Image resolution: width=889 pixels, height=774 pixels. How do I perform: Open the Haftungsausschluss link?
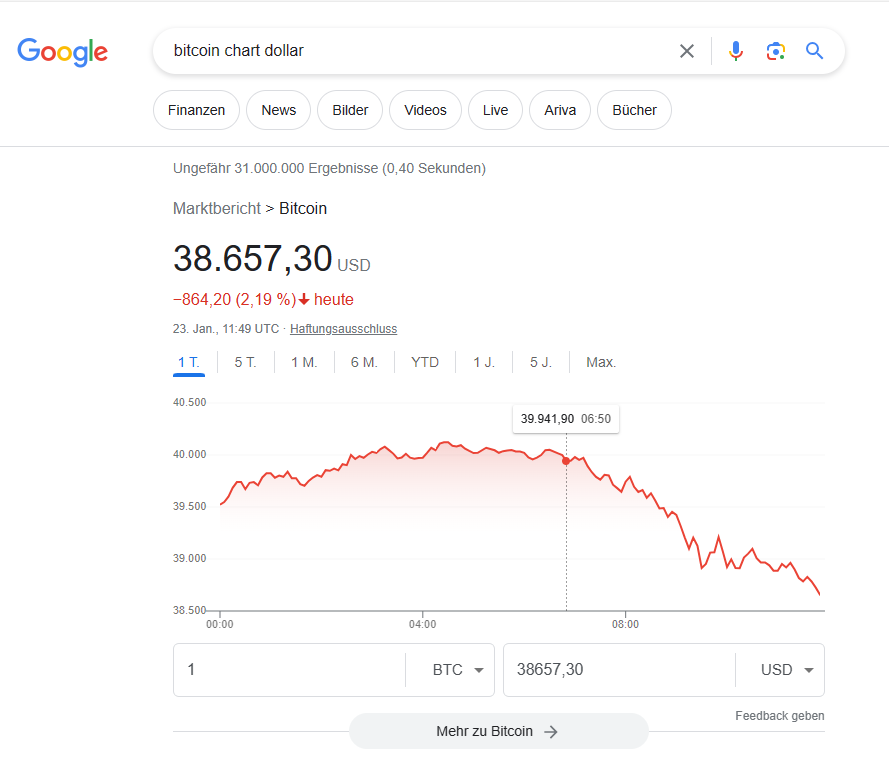click(344, 329)
